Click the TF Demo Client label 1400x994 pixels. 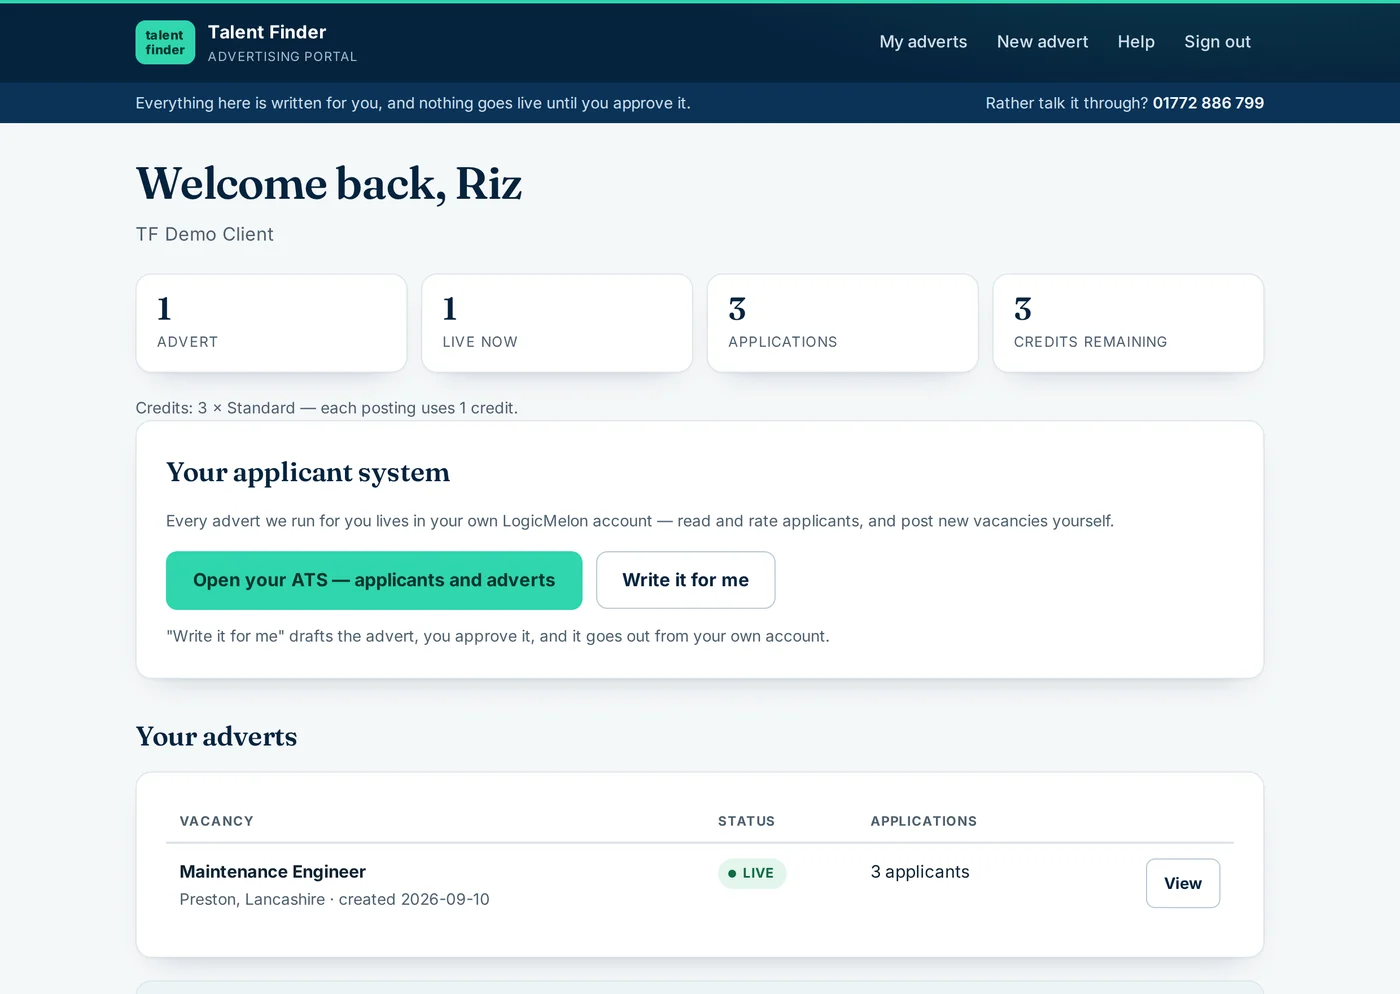click(x=205, y=234)
